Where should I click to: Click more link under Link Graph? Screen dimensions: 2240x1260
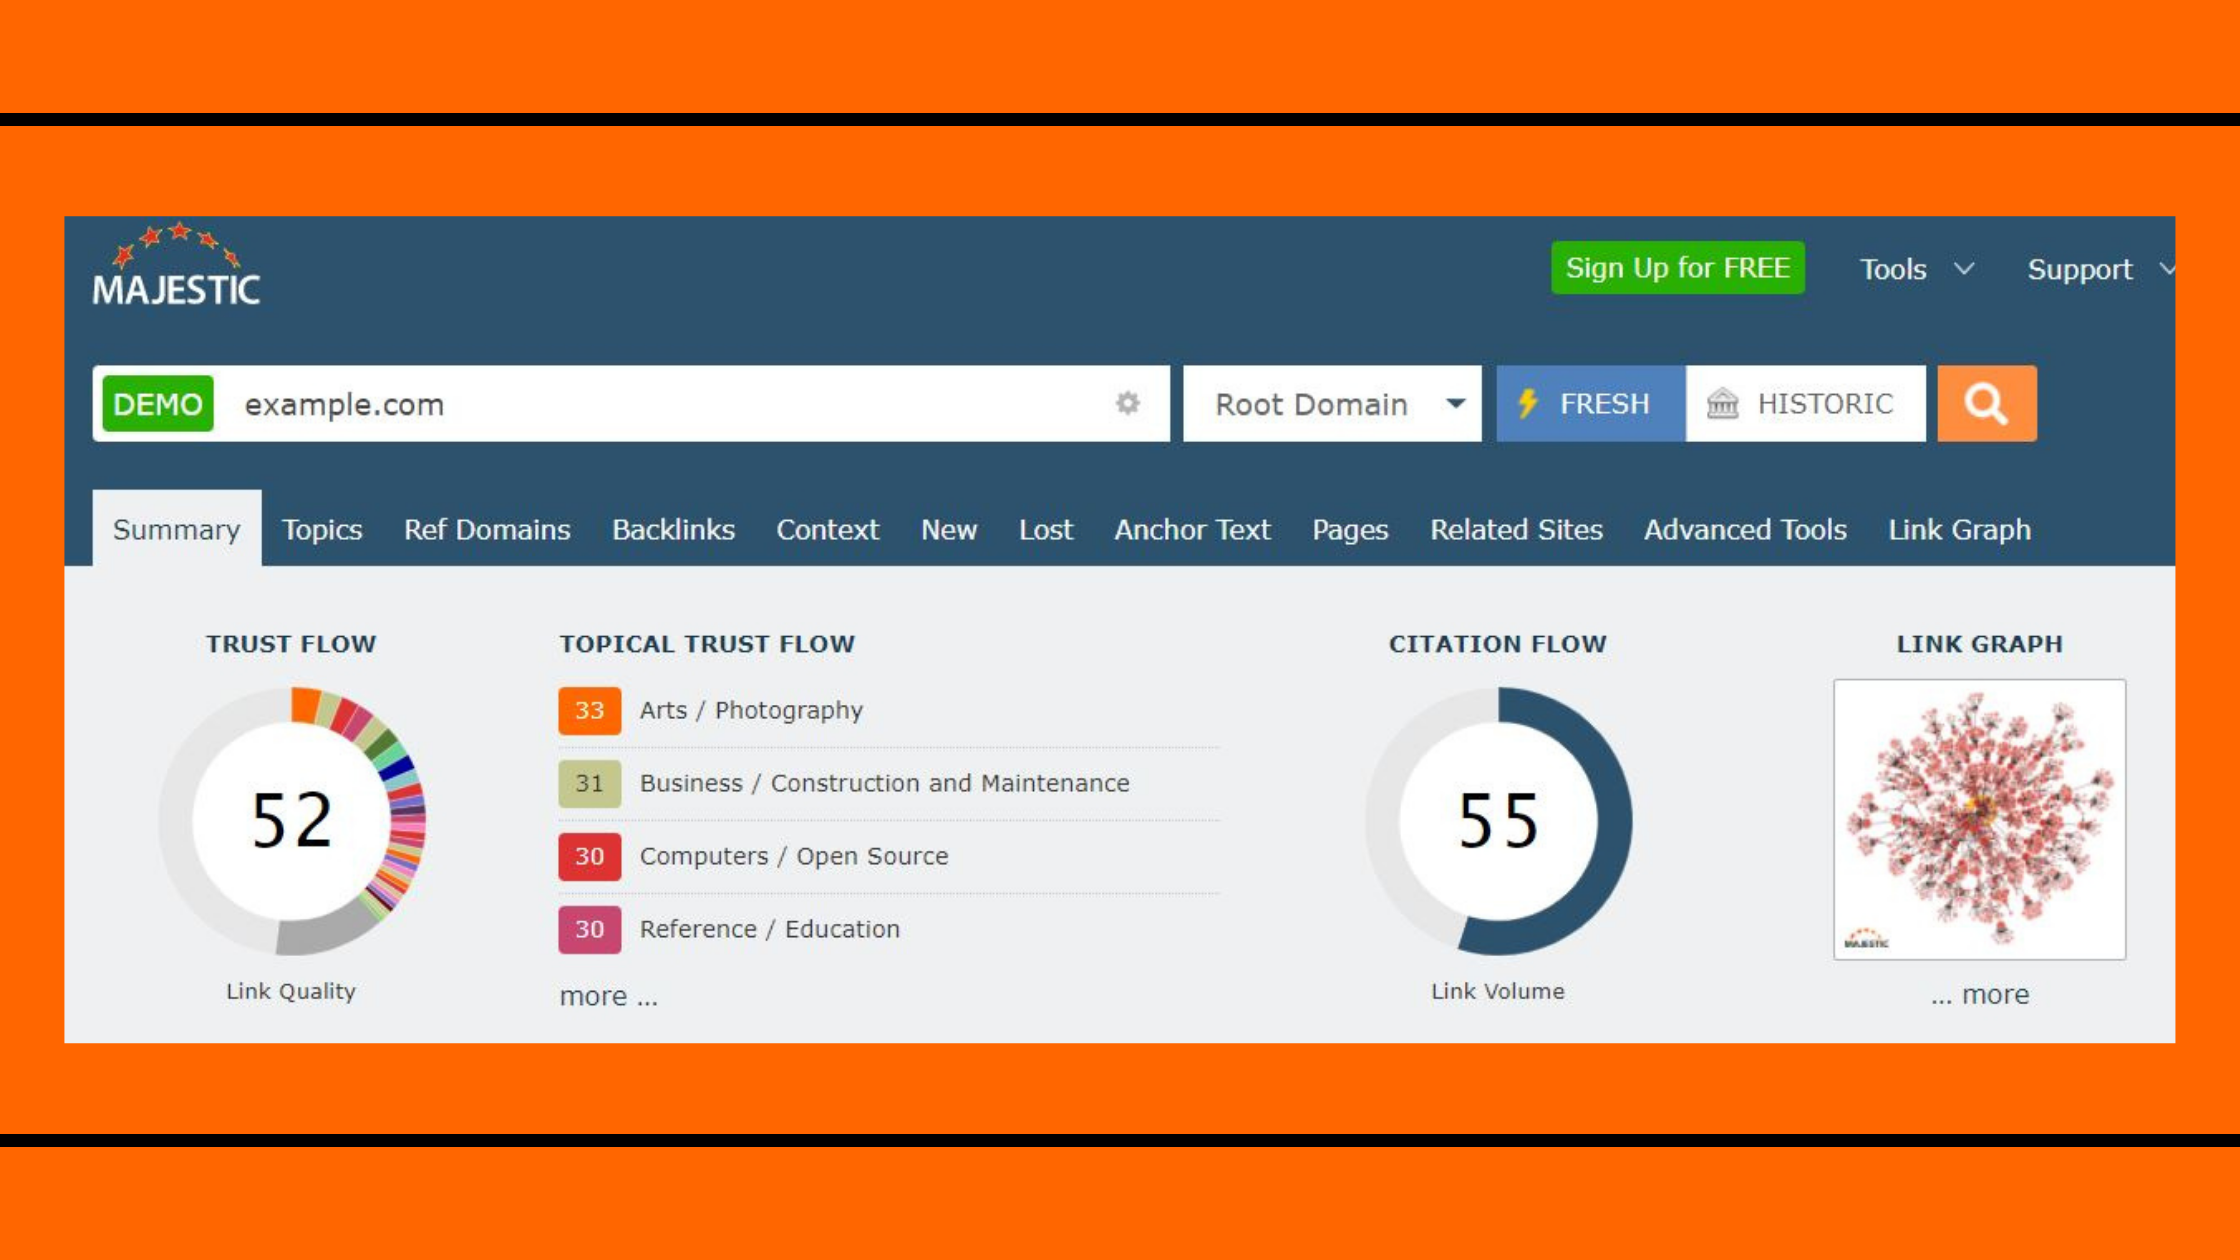[x=1980, y=994]
